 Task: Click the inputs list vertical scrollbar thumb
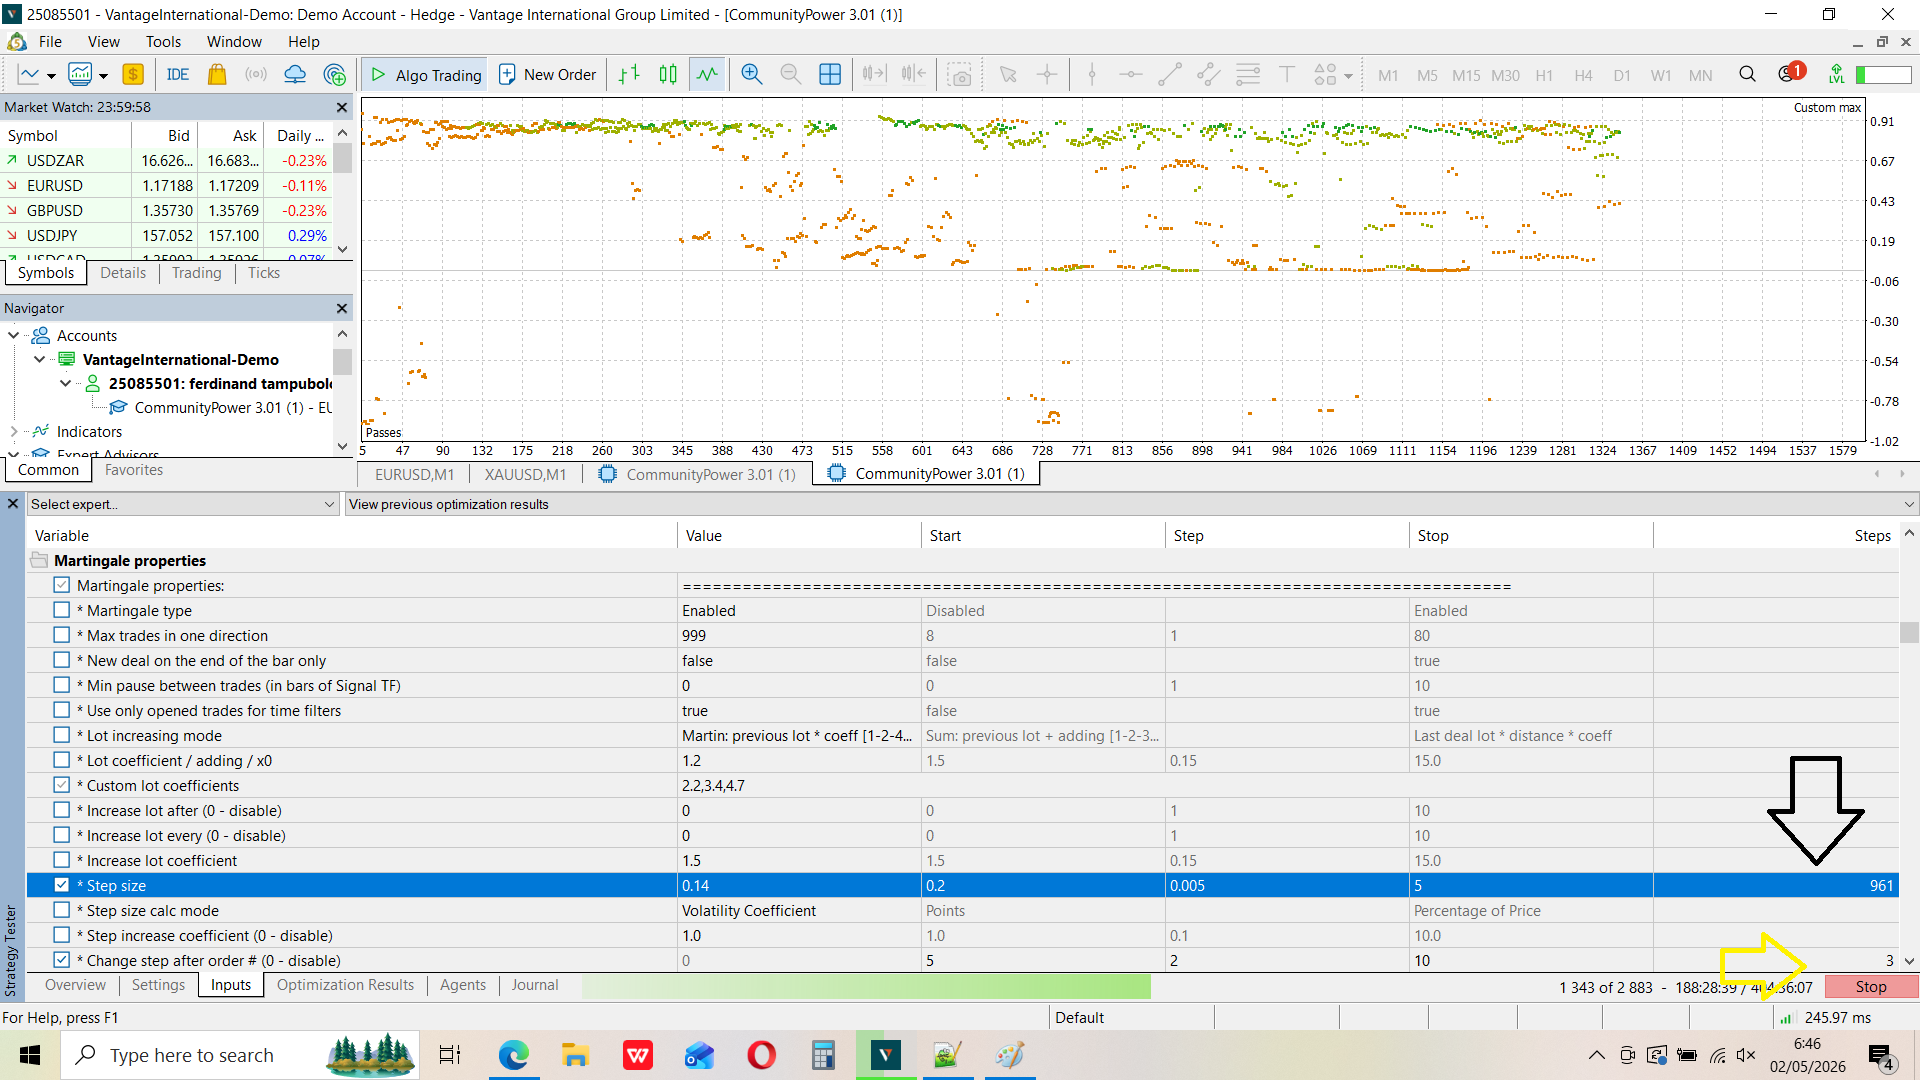tap(1909, 633)
